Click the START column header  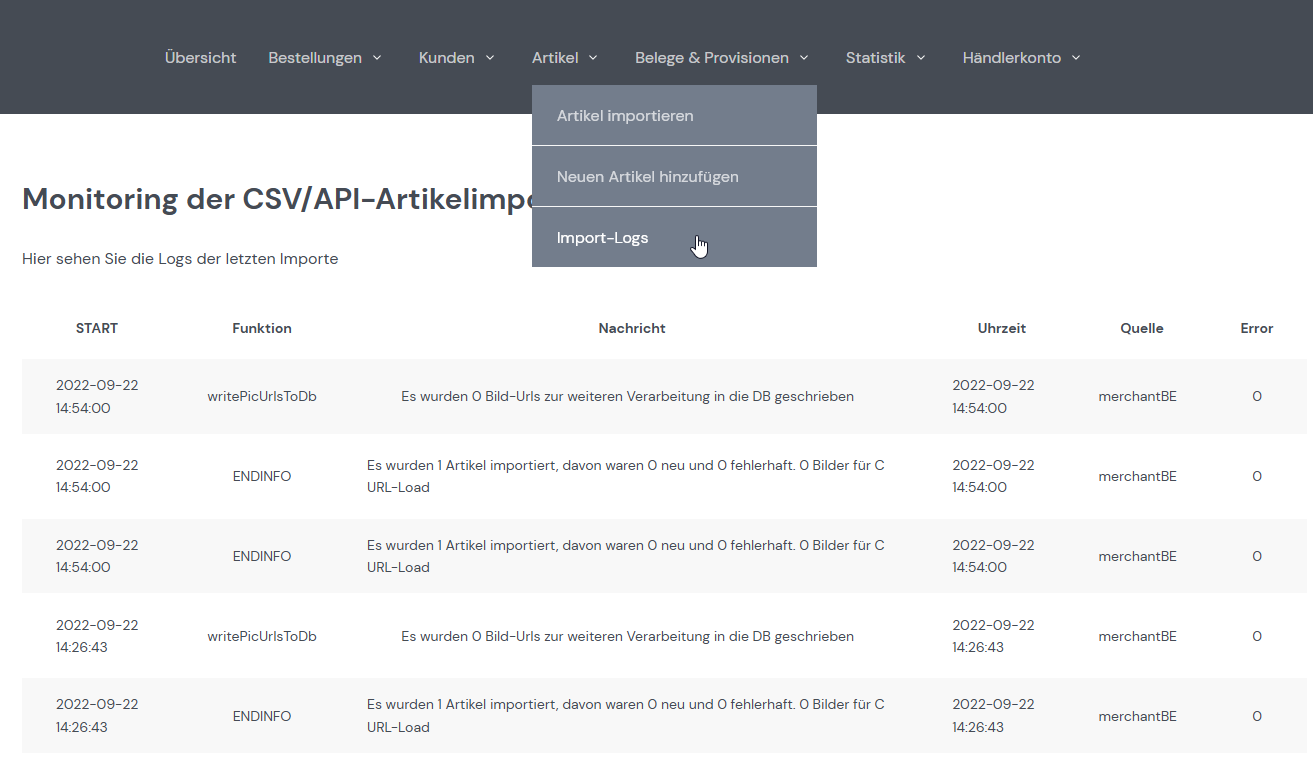97,328
